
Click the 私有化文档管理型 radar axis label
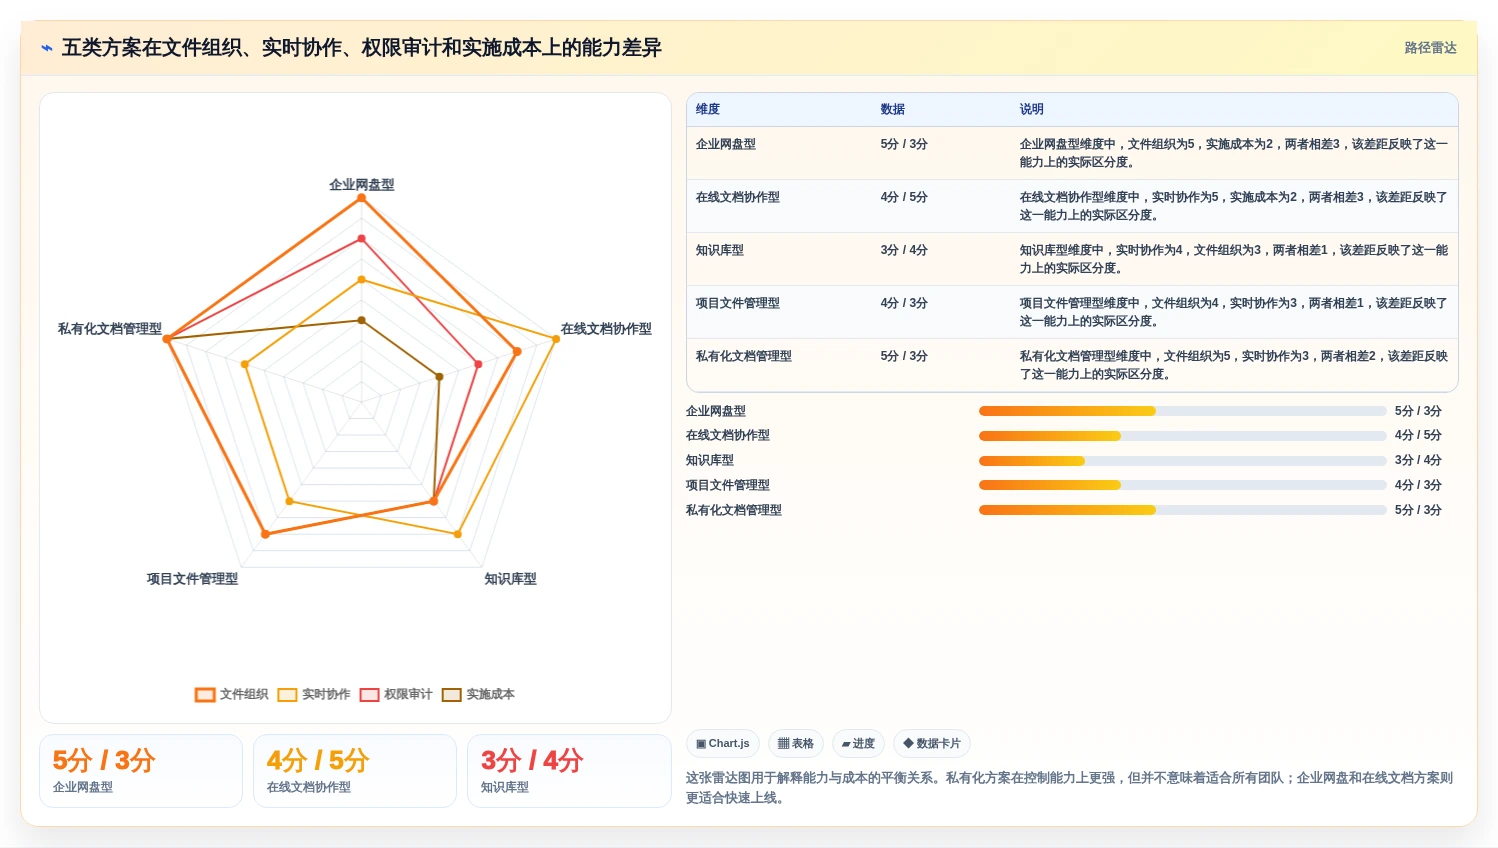pyautogui.click(x=110, y=328)
